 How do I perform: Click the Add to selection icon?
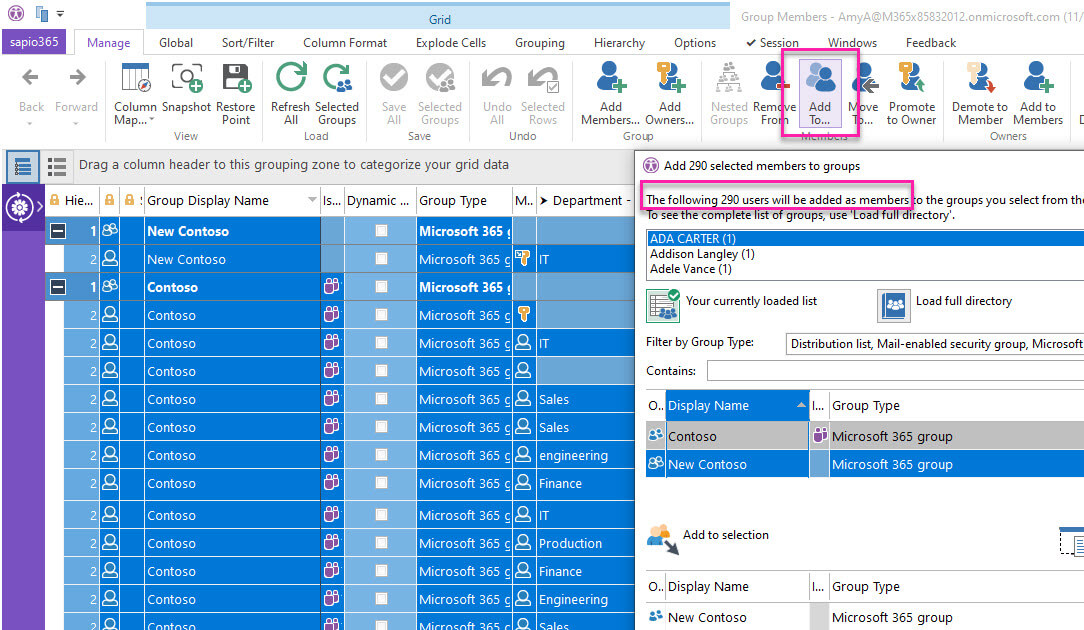663,539
